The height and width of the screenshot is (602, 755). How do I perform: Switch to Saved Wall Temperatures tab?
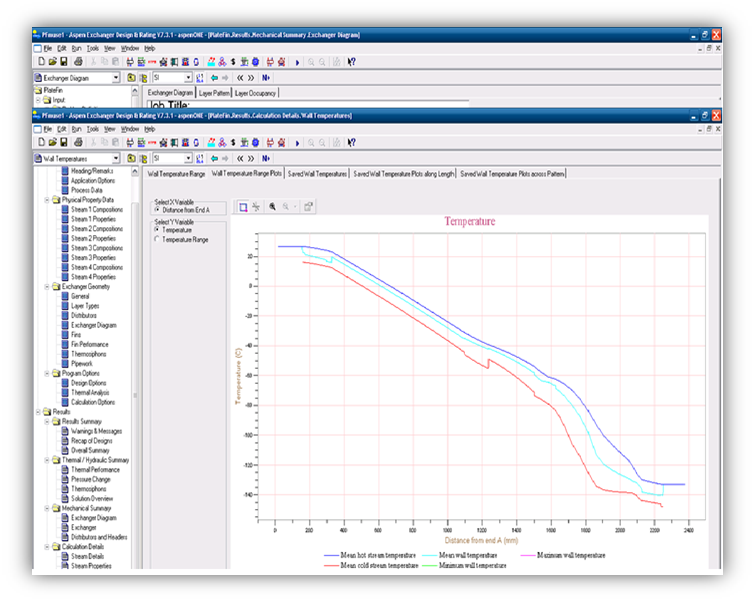[317, 174]
